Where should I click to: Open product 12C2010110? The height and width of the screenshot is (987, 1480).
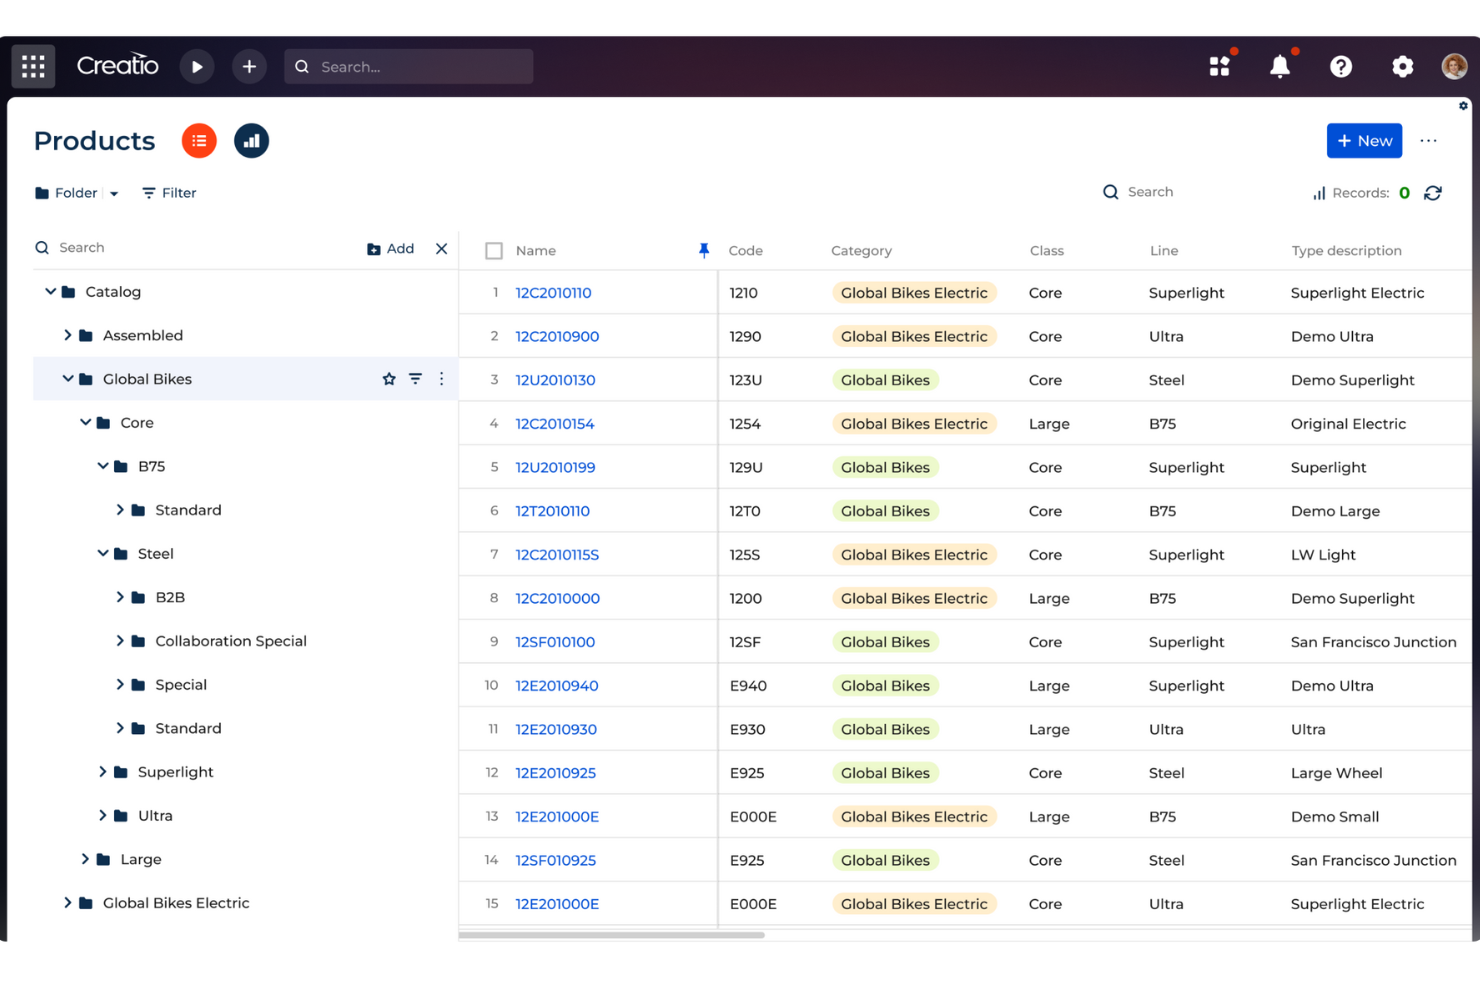point(553,292)
